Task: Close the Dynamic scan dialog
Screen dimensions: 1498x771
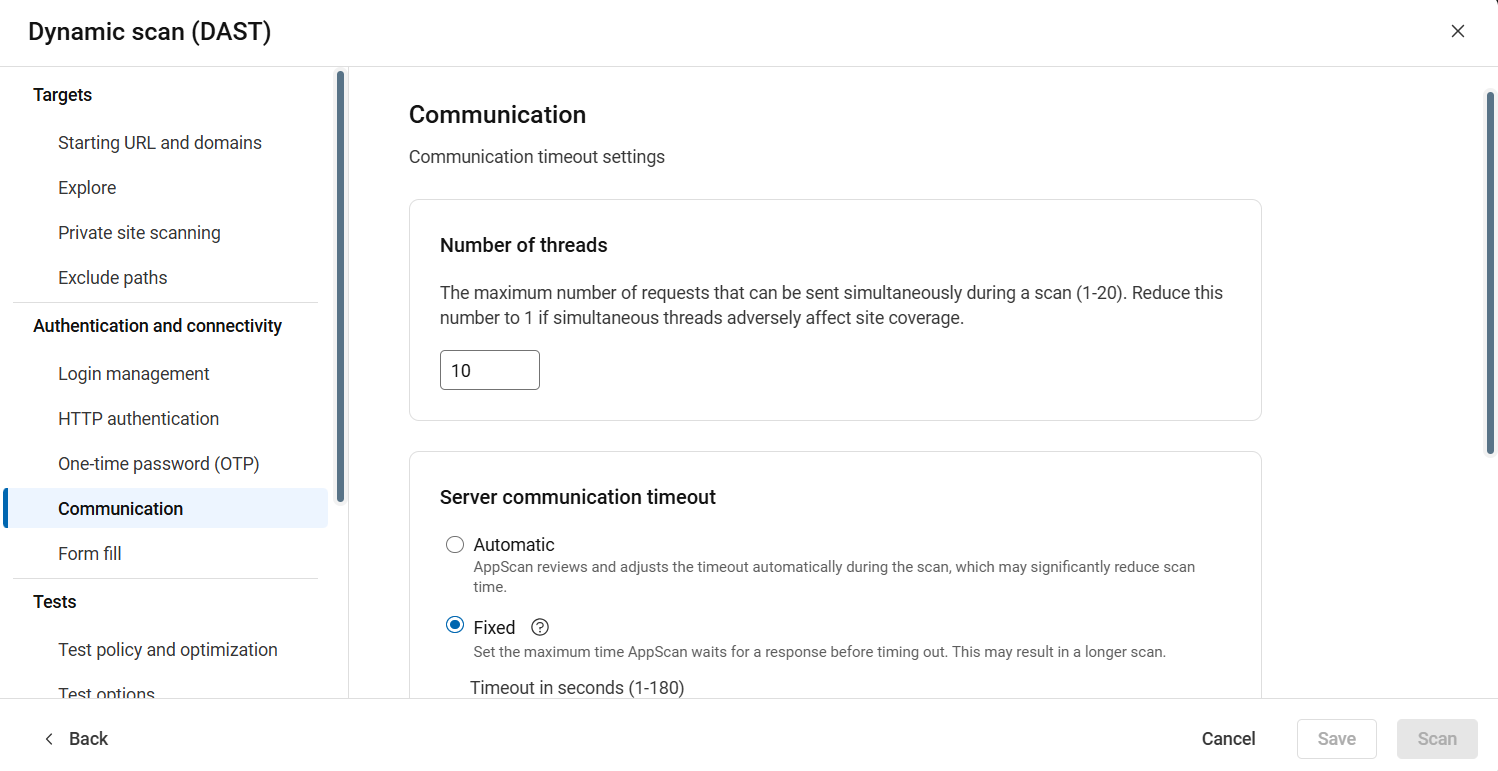Action: click(1457, 31)
